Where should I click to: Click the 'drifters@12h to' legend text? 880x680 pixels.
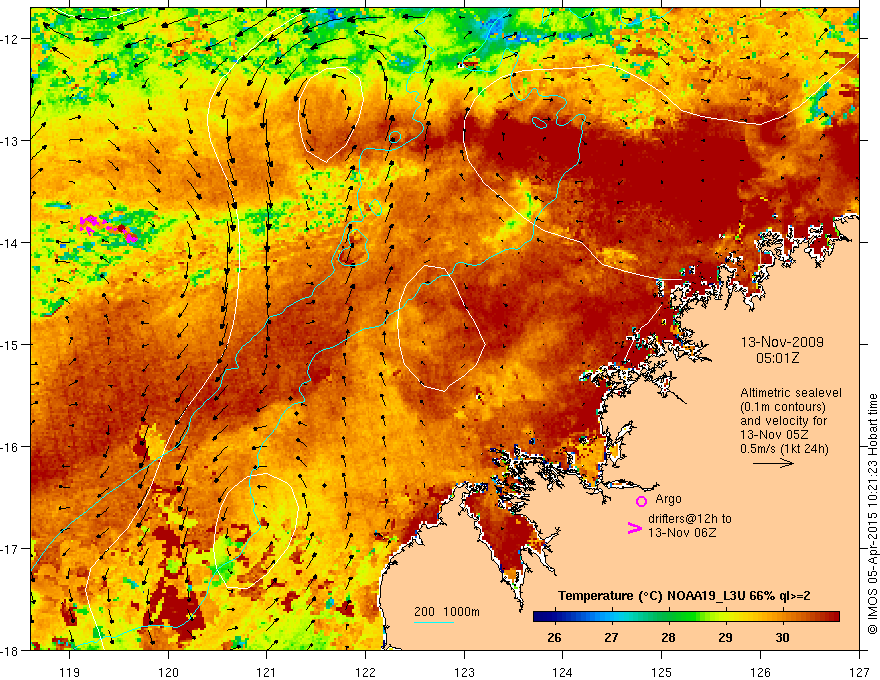tap(690, 519)
